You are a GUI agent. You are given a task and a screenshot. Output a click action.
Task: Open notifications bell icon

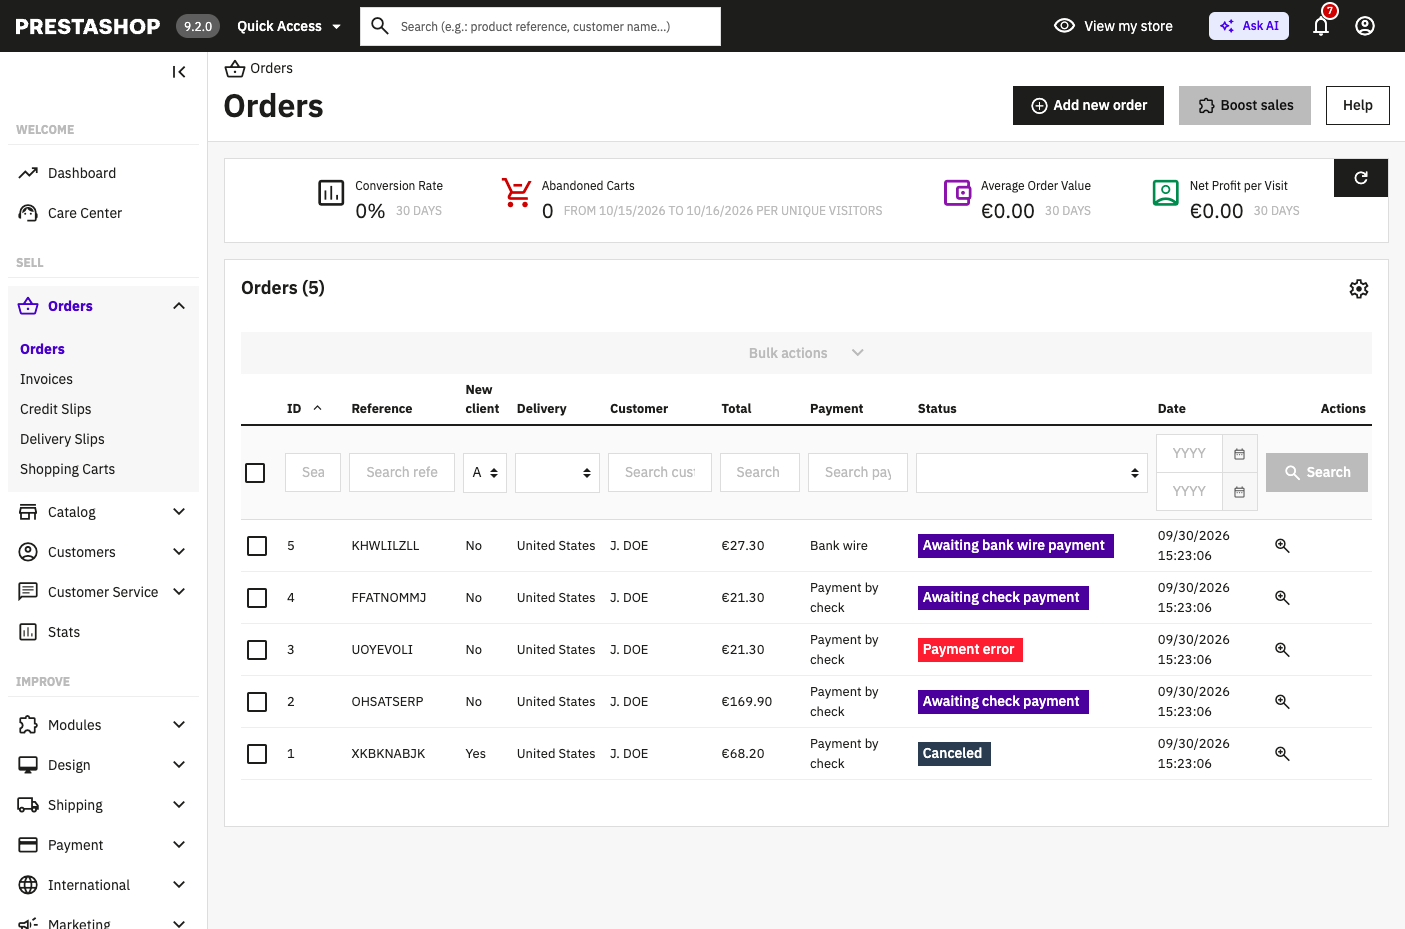(x=1321, y=26)
